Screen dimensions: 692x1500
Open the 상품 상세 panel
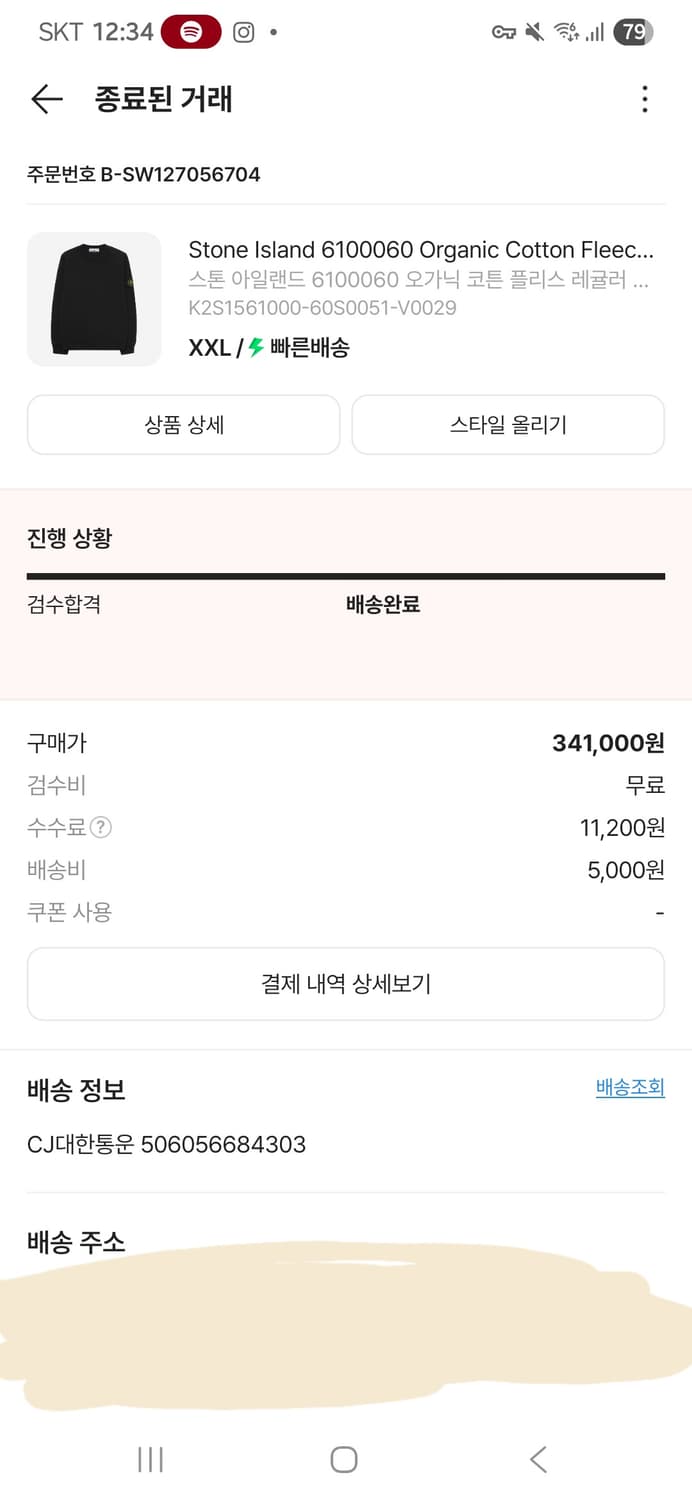tap(183, 424)
